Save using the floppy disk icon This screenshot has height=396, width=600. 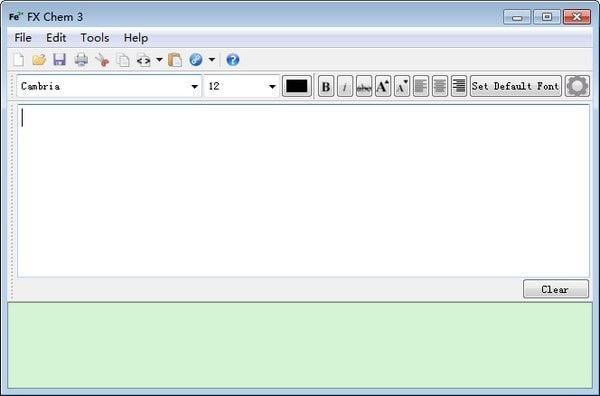click(60, 60)
